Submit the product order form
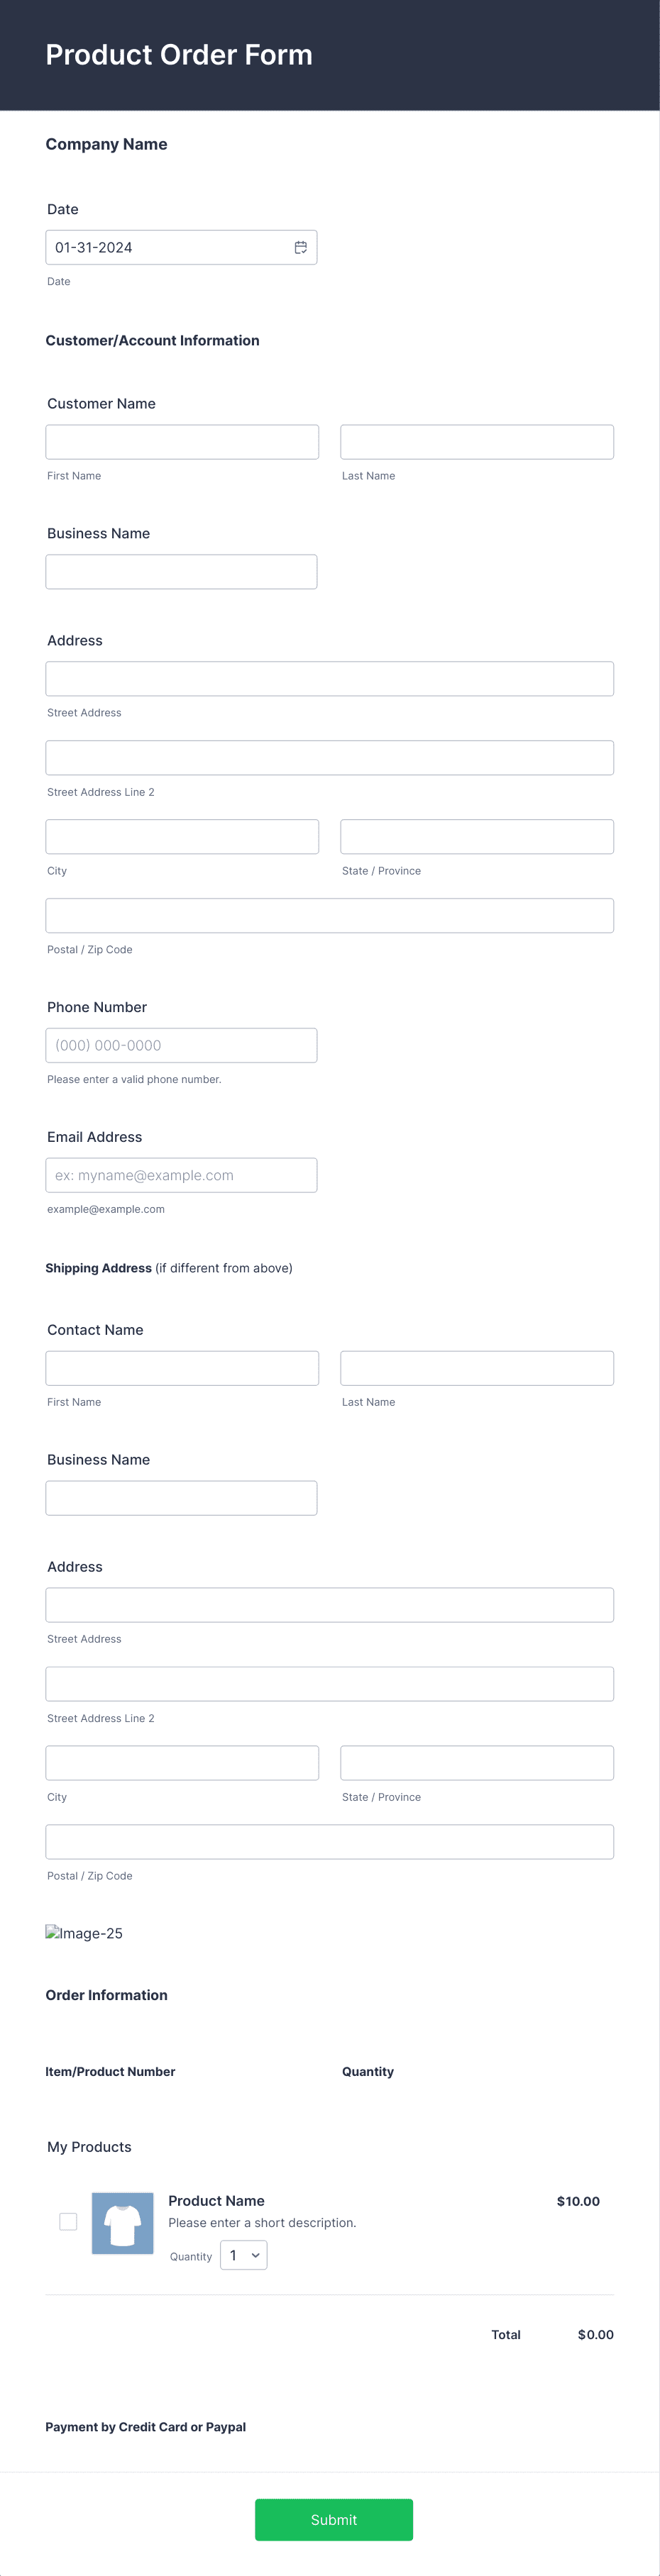The height and width of the screenshot is (2576, 660). click(334, 2519)
